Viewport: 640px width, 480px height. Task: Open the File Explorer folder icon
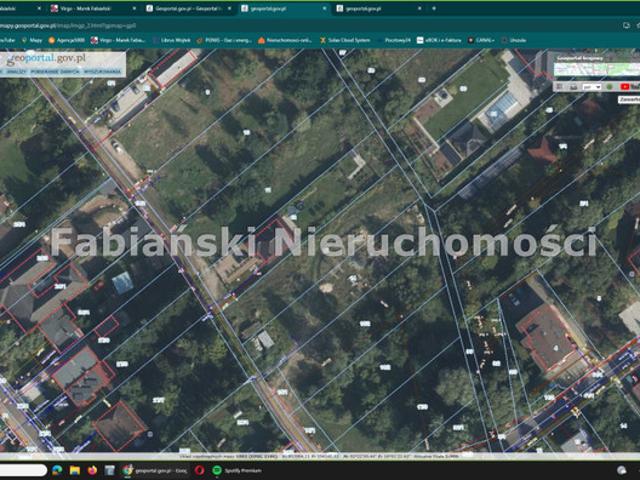[x=74, y=470]
